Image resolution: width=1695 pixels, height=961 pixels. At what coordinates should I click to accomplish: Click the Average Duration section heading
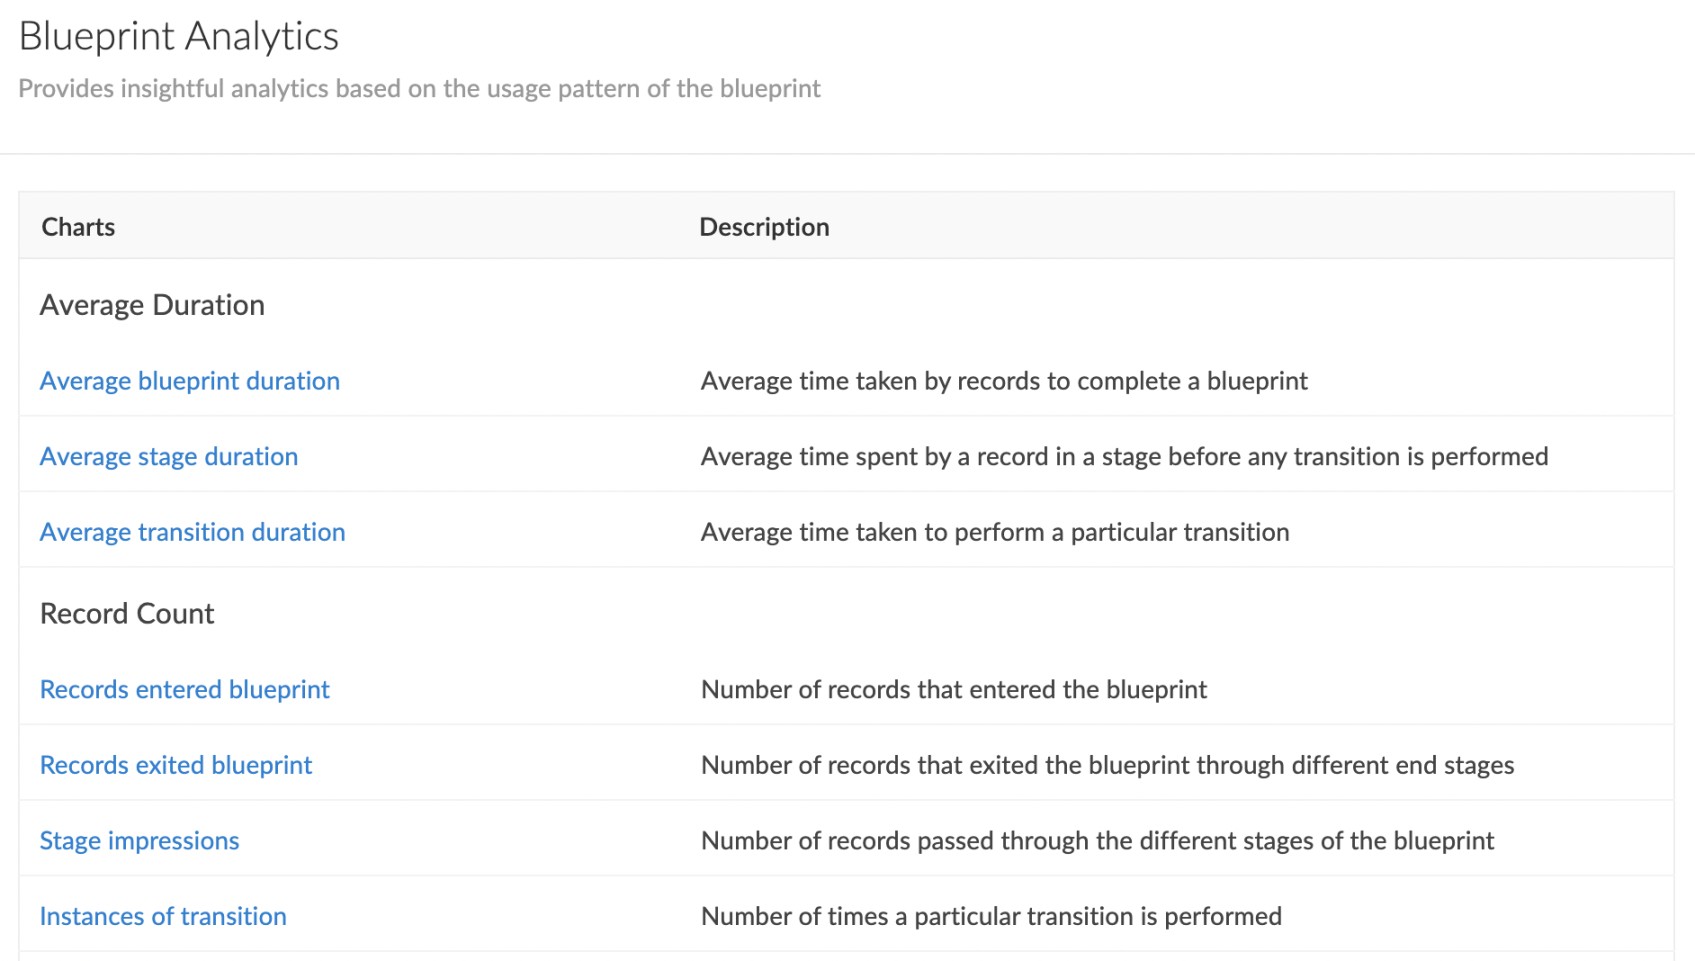(x=152, y=305)
